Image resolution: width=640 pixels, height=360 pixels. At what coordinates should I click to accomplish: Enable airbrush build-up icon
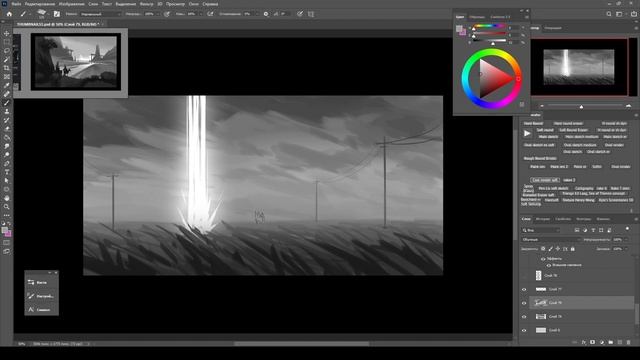pos(210,14)
